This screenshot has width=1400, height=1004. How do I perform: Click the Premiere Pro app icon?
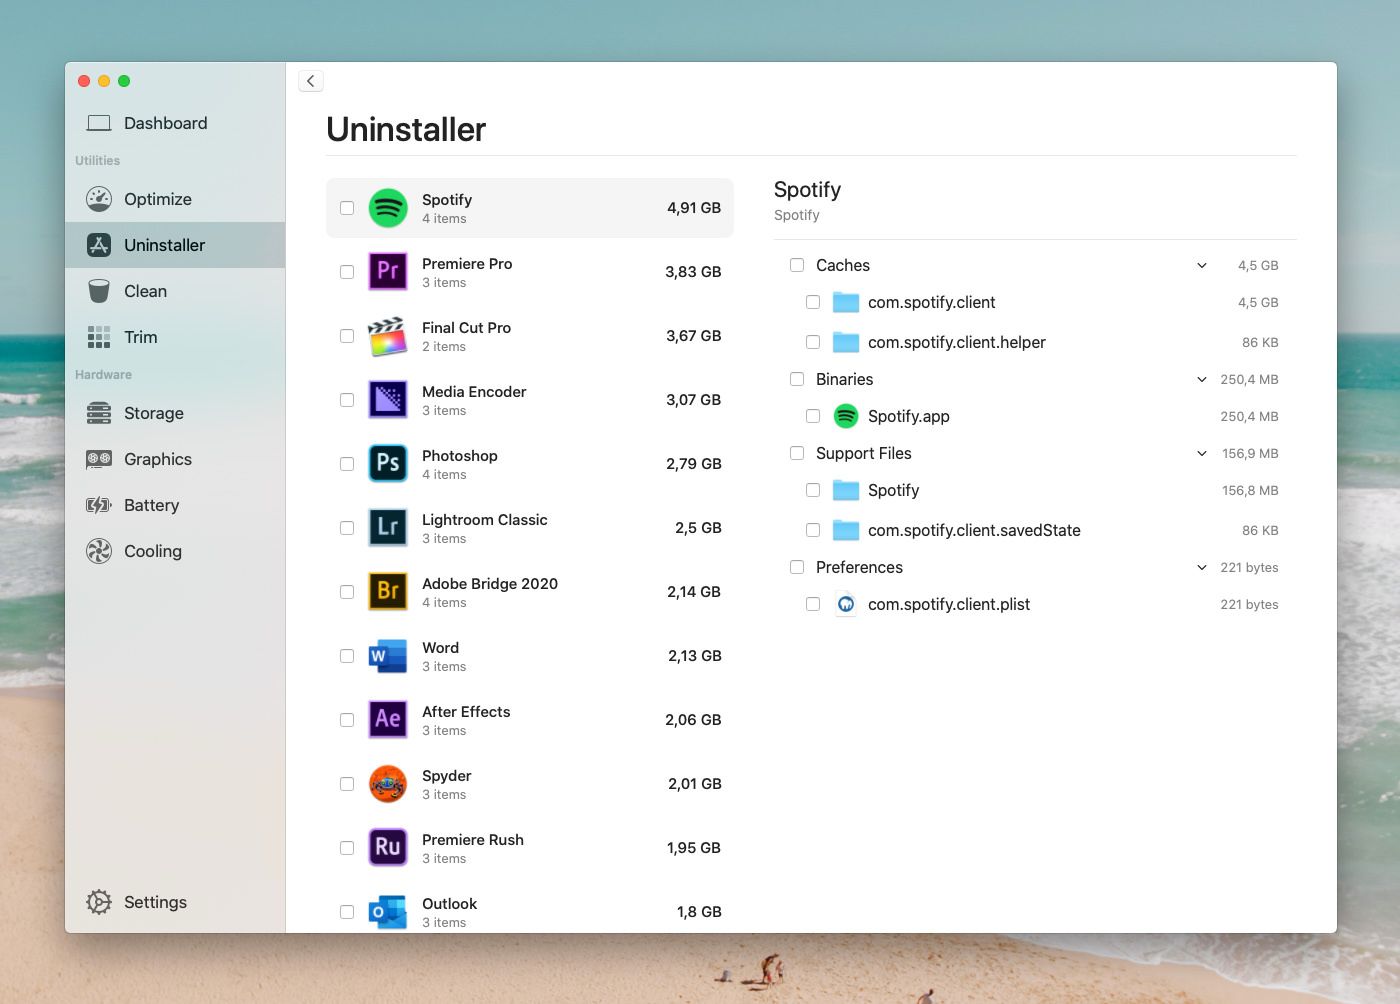[x=388, y=272]
